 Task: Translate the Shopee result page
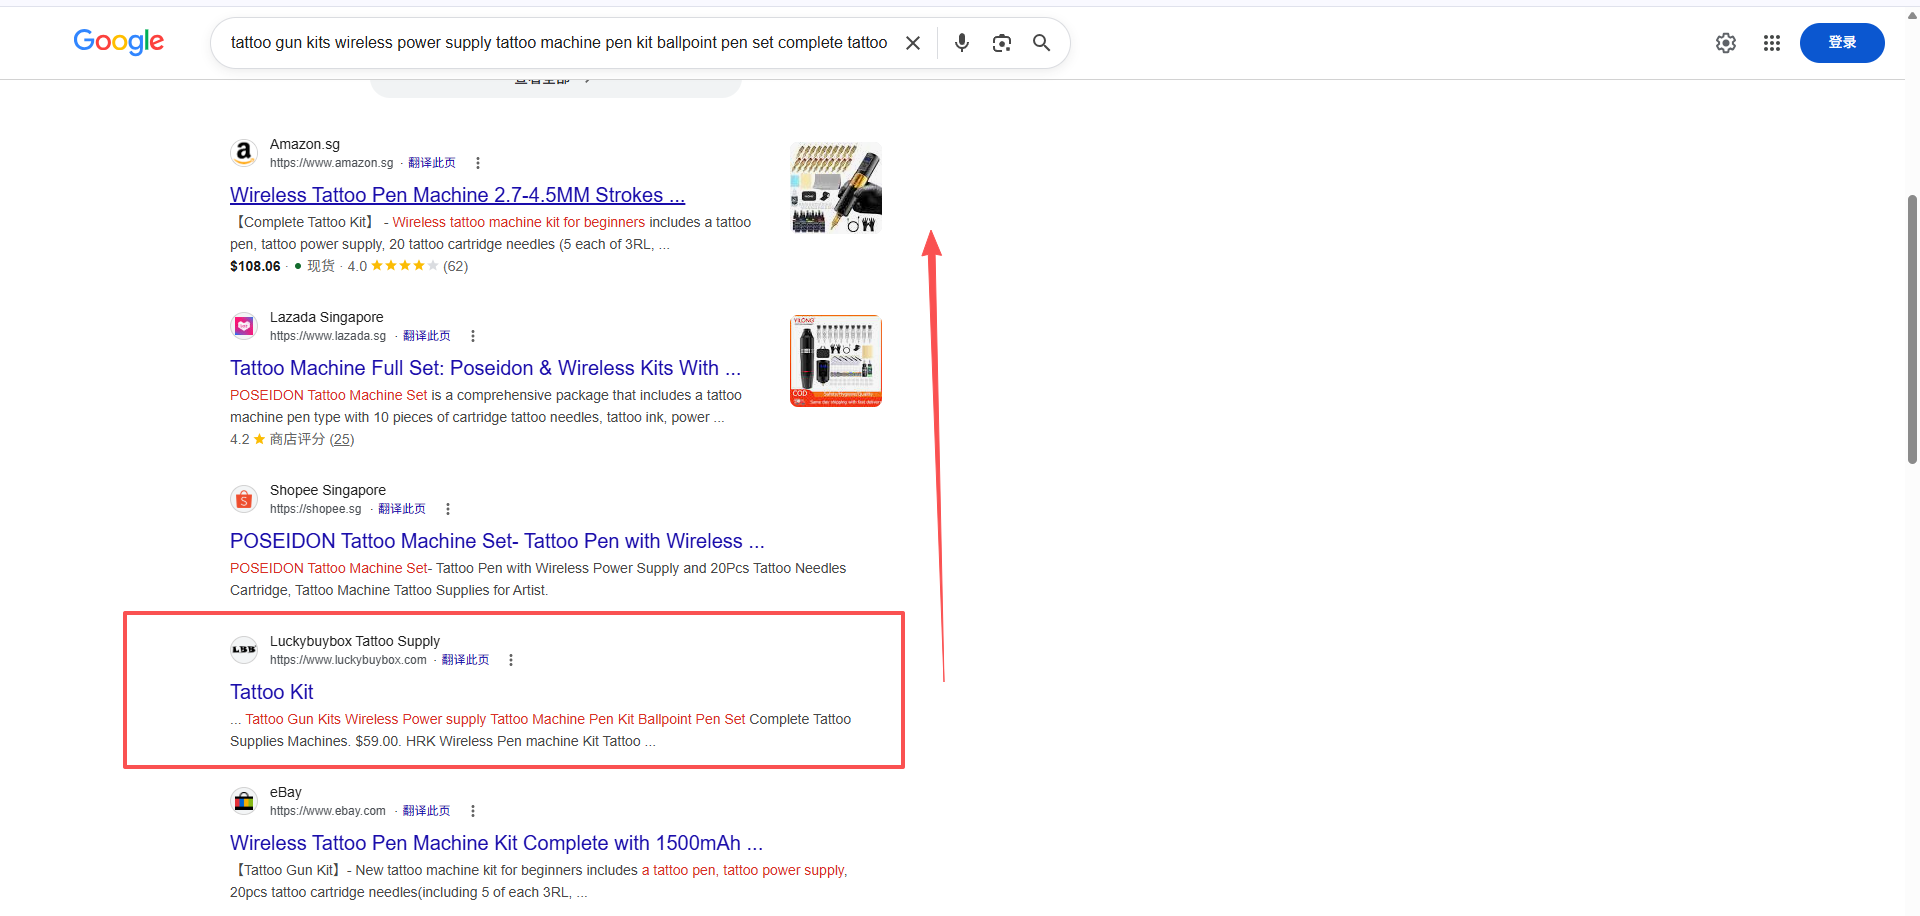point(402,509)
